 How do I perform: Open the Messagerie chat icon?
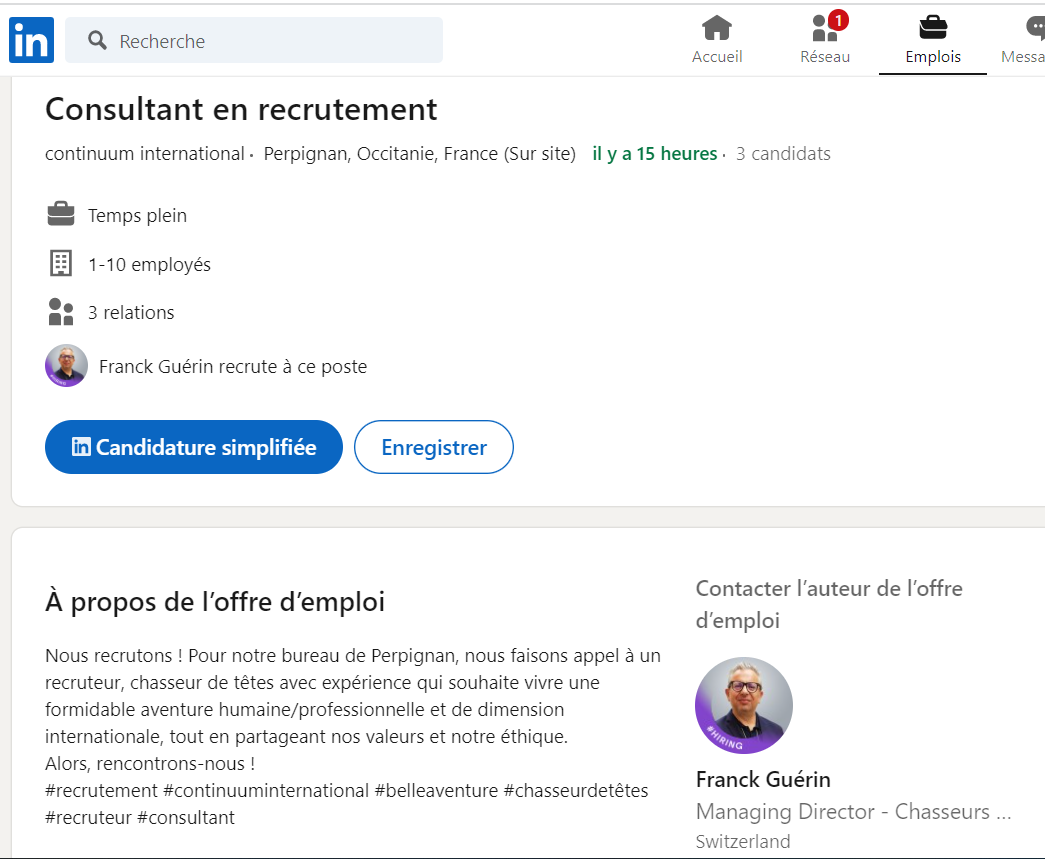[1035, 28]
